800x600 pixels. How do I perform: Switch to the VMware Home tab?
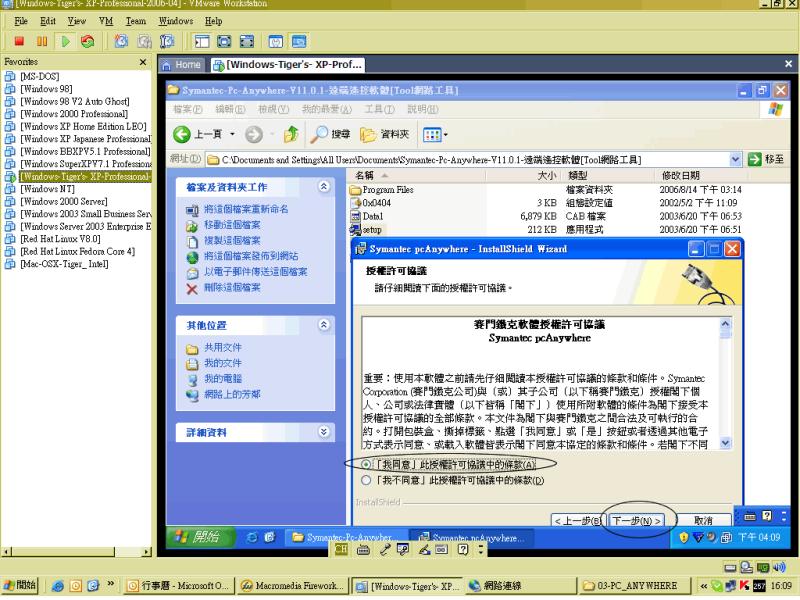pyautogui.click(x=181, y=65)
